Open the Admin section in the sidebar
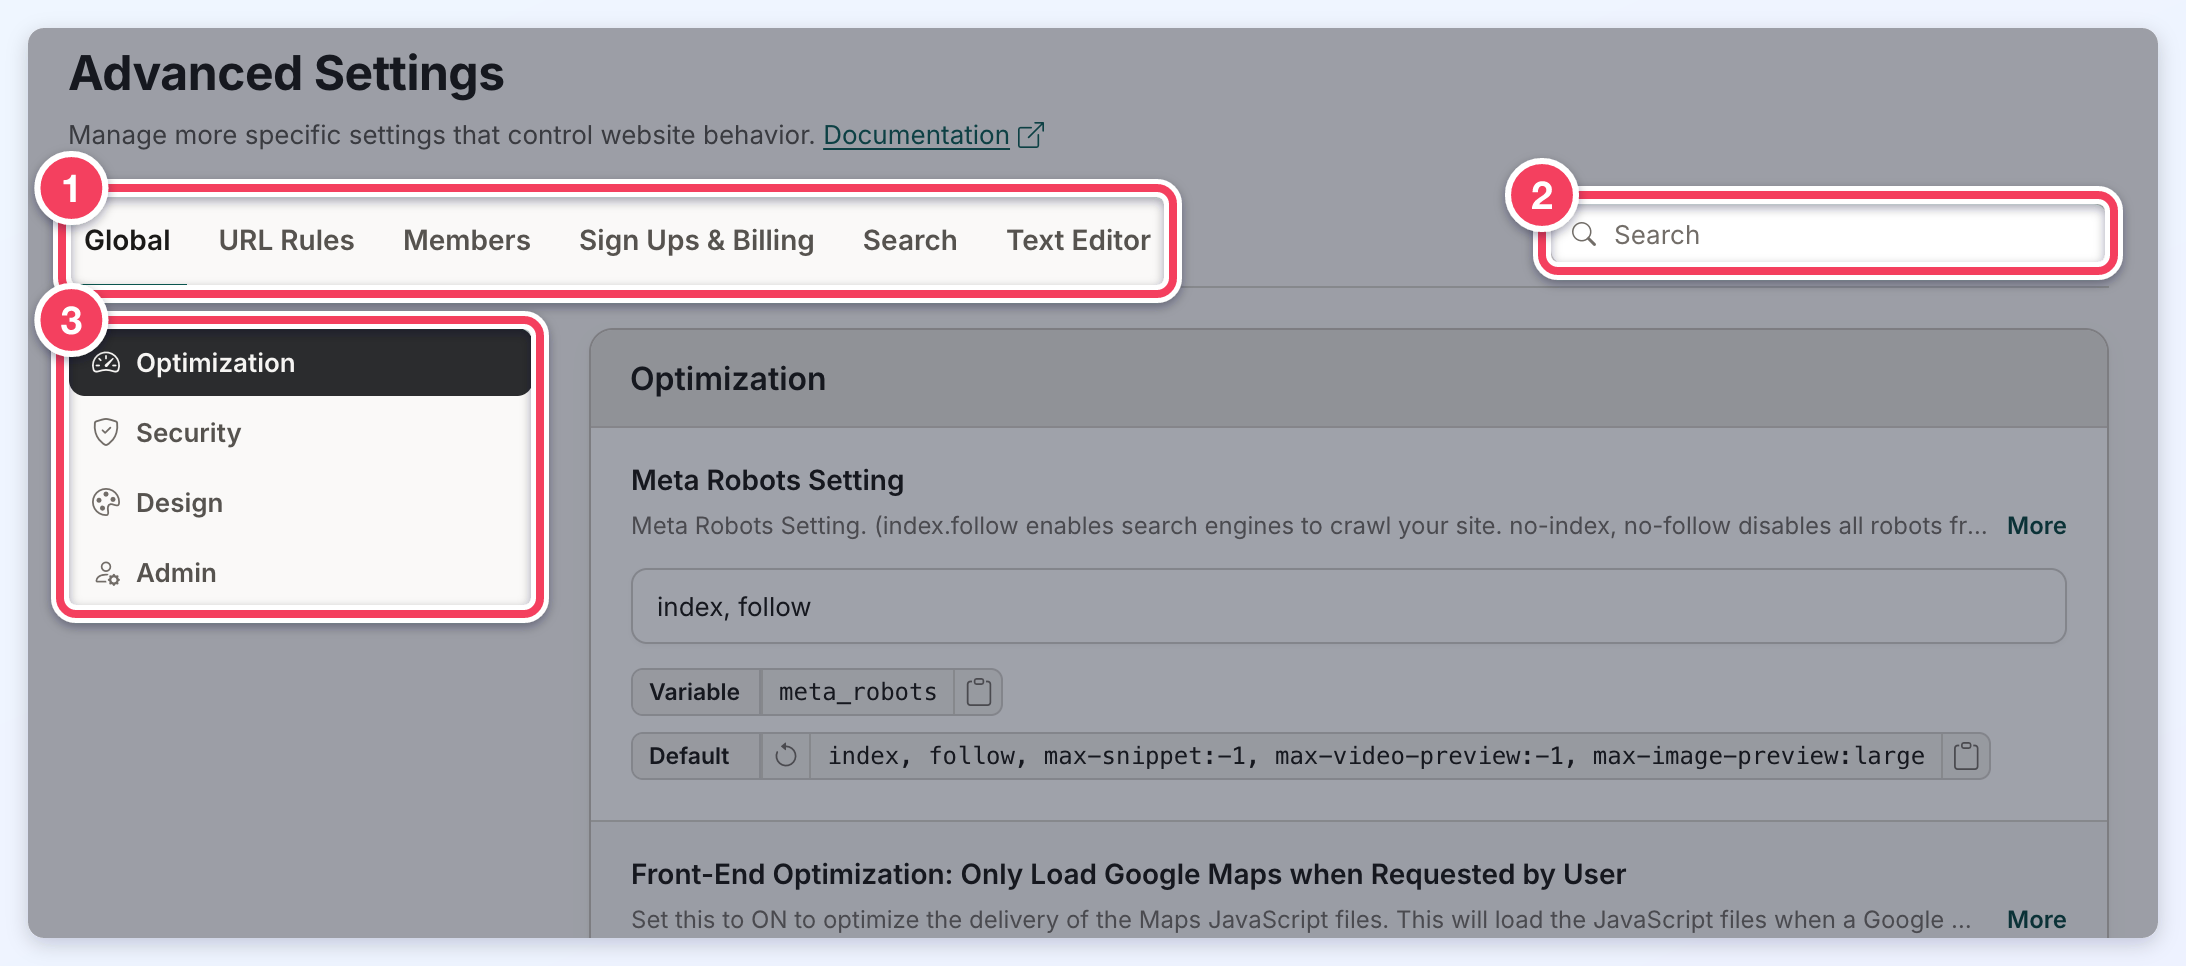This screenshot has height=966, width=2186. click(300, 573)
